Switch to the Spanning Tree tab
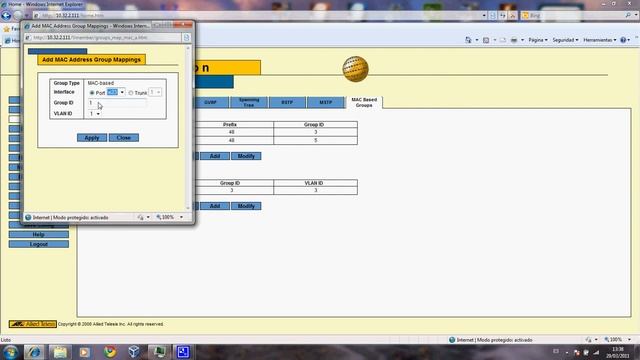640x360 pixels. tap(249, 102)
